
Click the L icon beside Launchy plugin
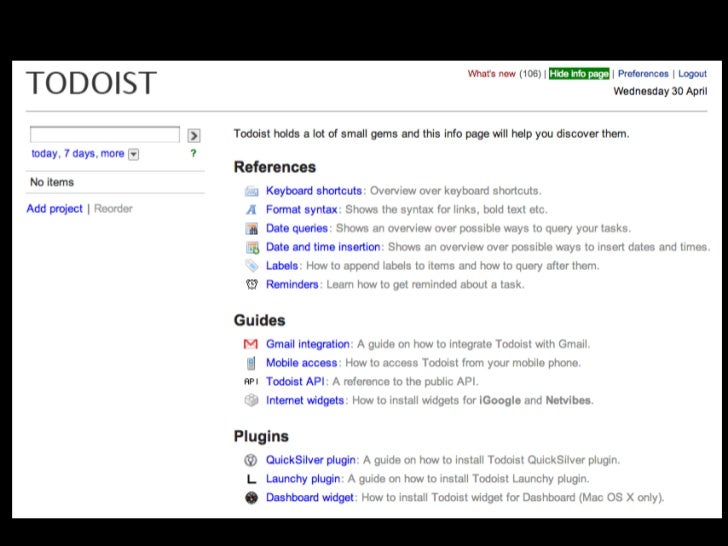[x=251, y=479]
